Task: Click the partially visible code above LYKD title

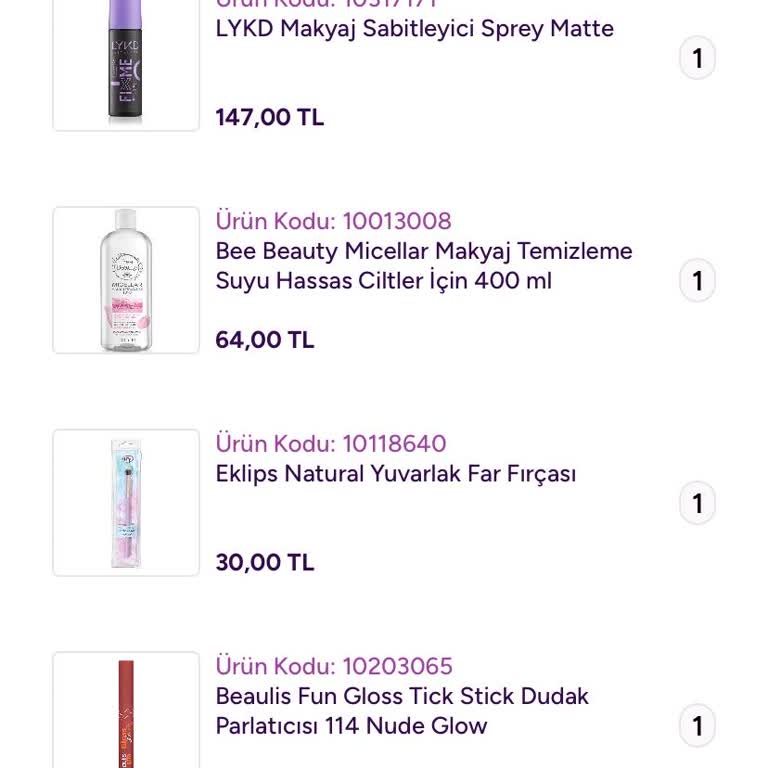Action: 326,4
